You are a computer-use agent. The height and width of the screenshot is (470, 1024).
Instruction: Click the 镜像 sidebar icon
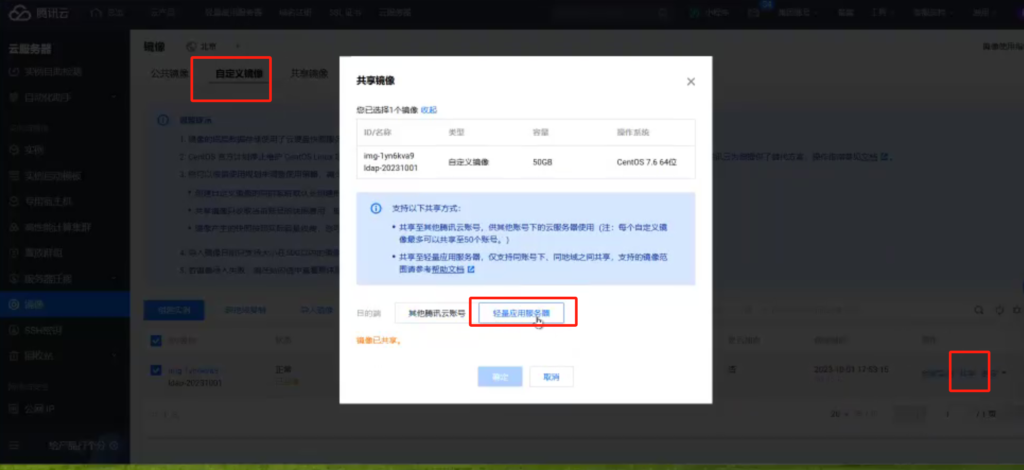[14, 304]
